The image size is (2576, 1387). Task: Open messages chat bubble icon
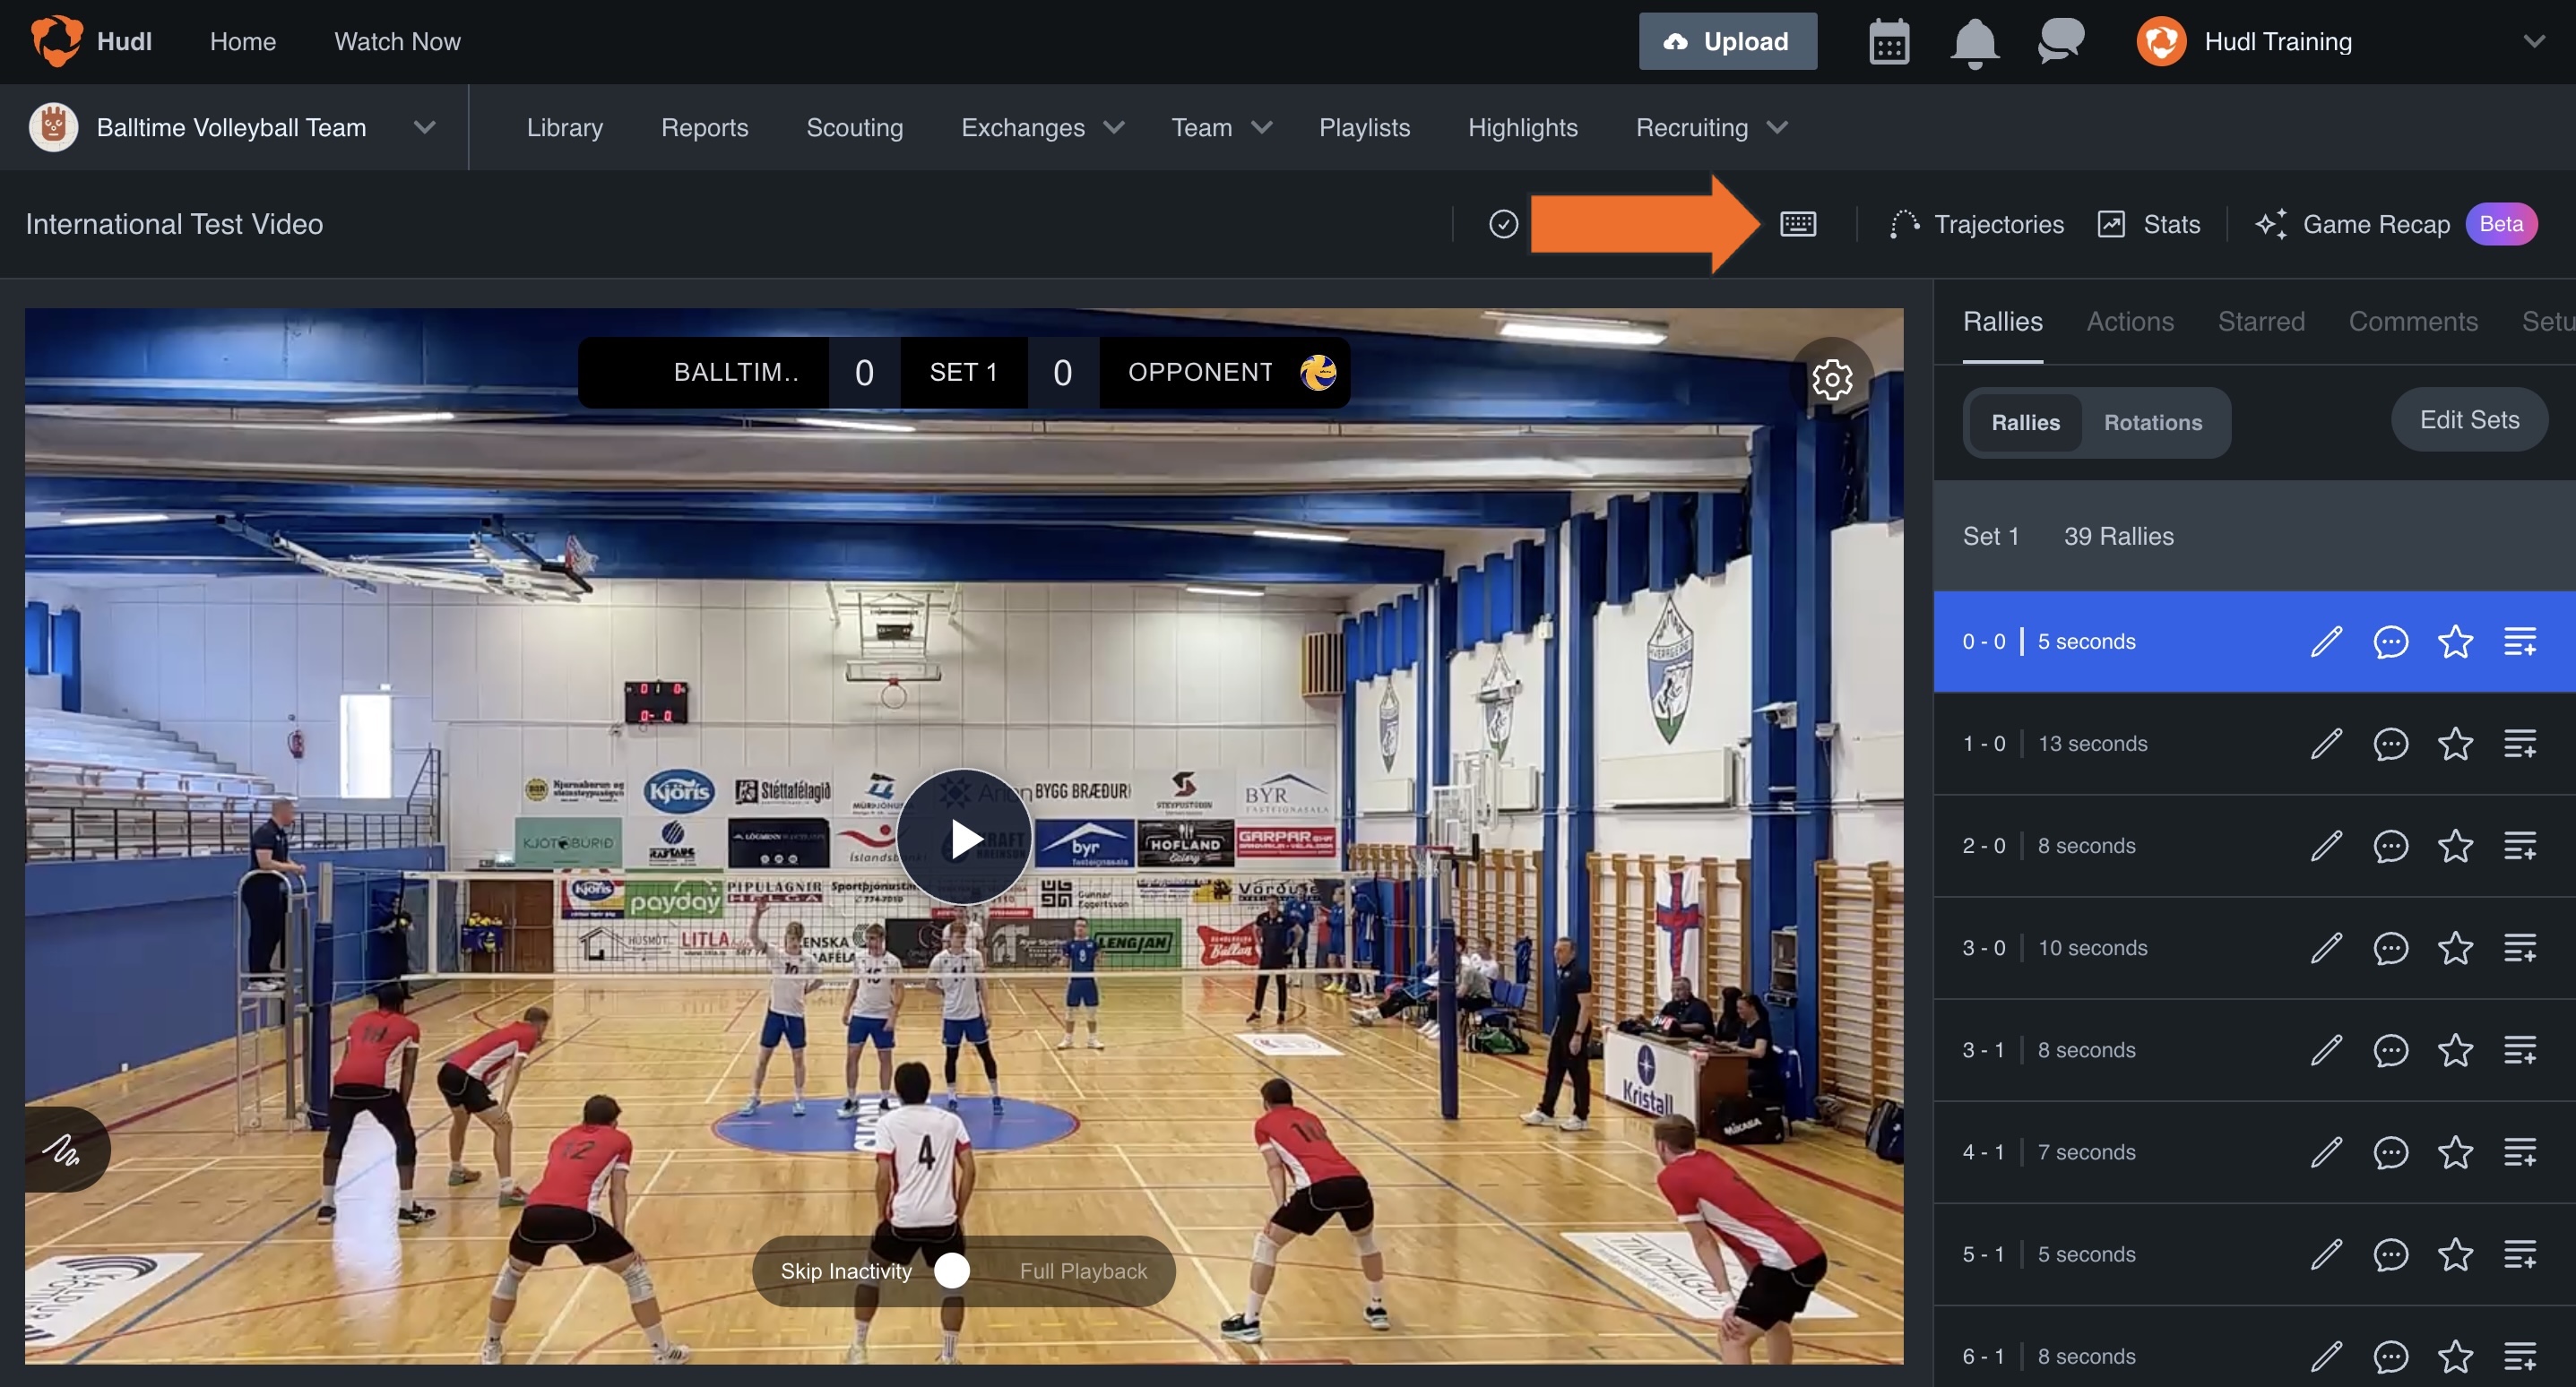pos(2060,42)
